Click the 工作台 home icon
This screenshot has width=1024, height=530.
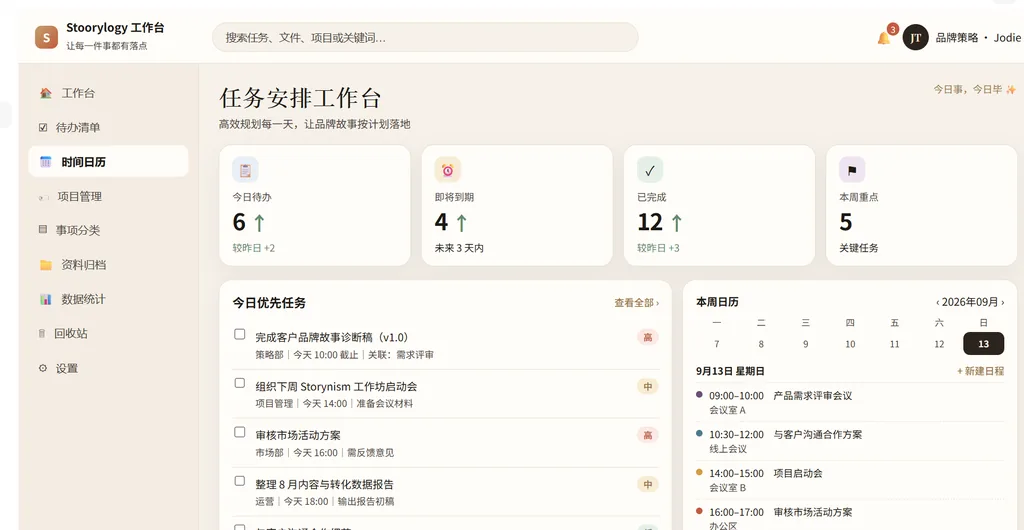click(x=45, y=93)
